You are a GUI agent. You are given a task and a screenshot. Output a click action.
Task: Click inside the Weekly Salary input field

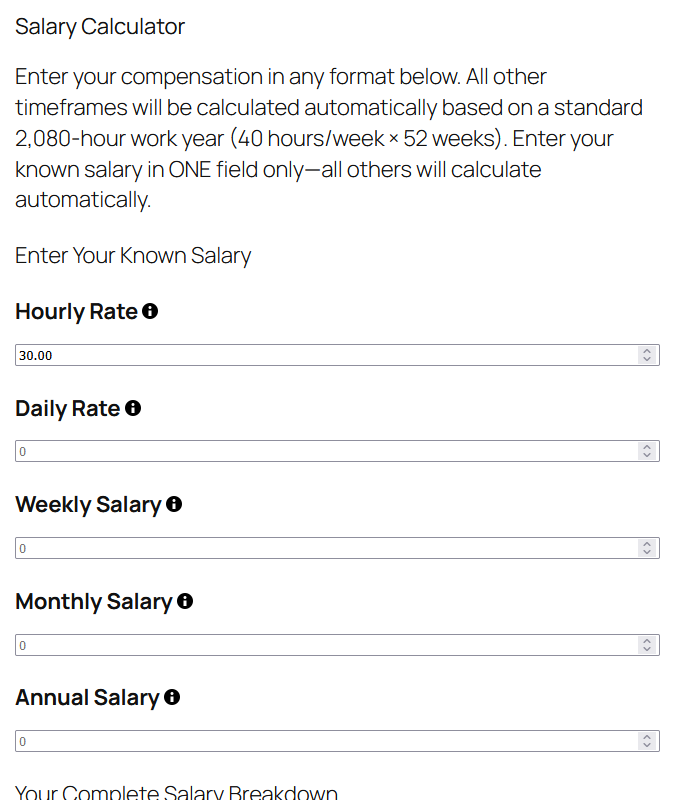tap(300, 548)
